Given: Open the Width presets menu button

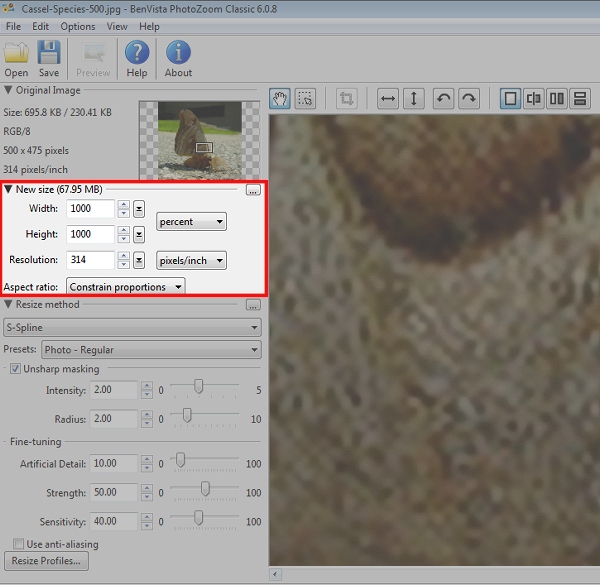Looking at the screenshot, I should 139,209.
